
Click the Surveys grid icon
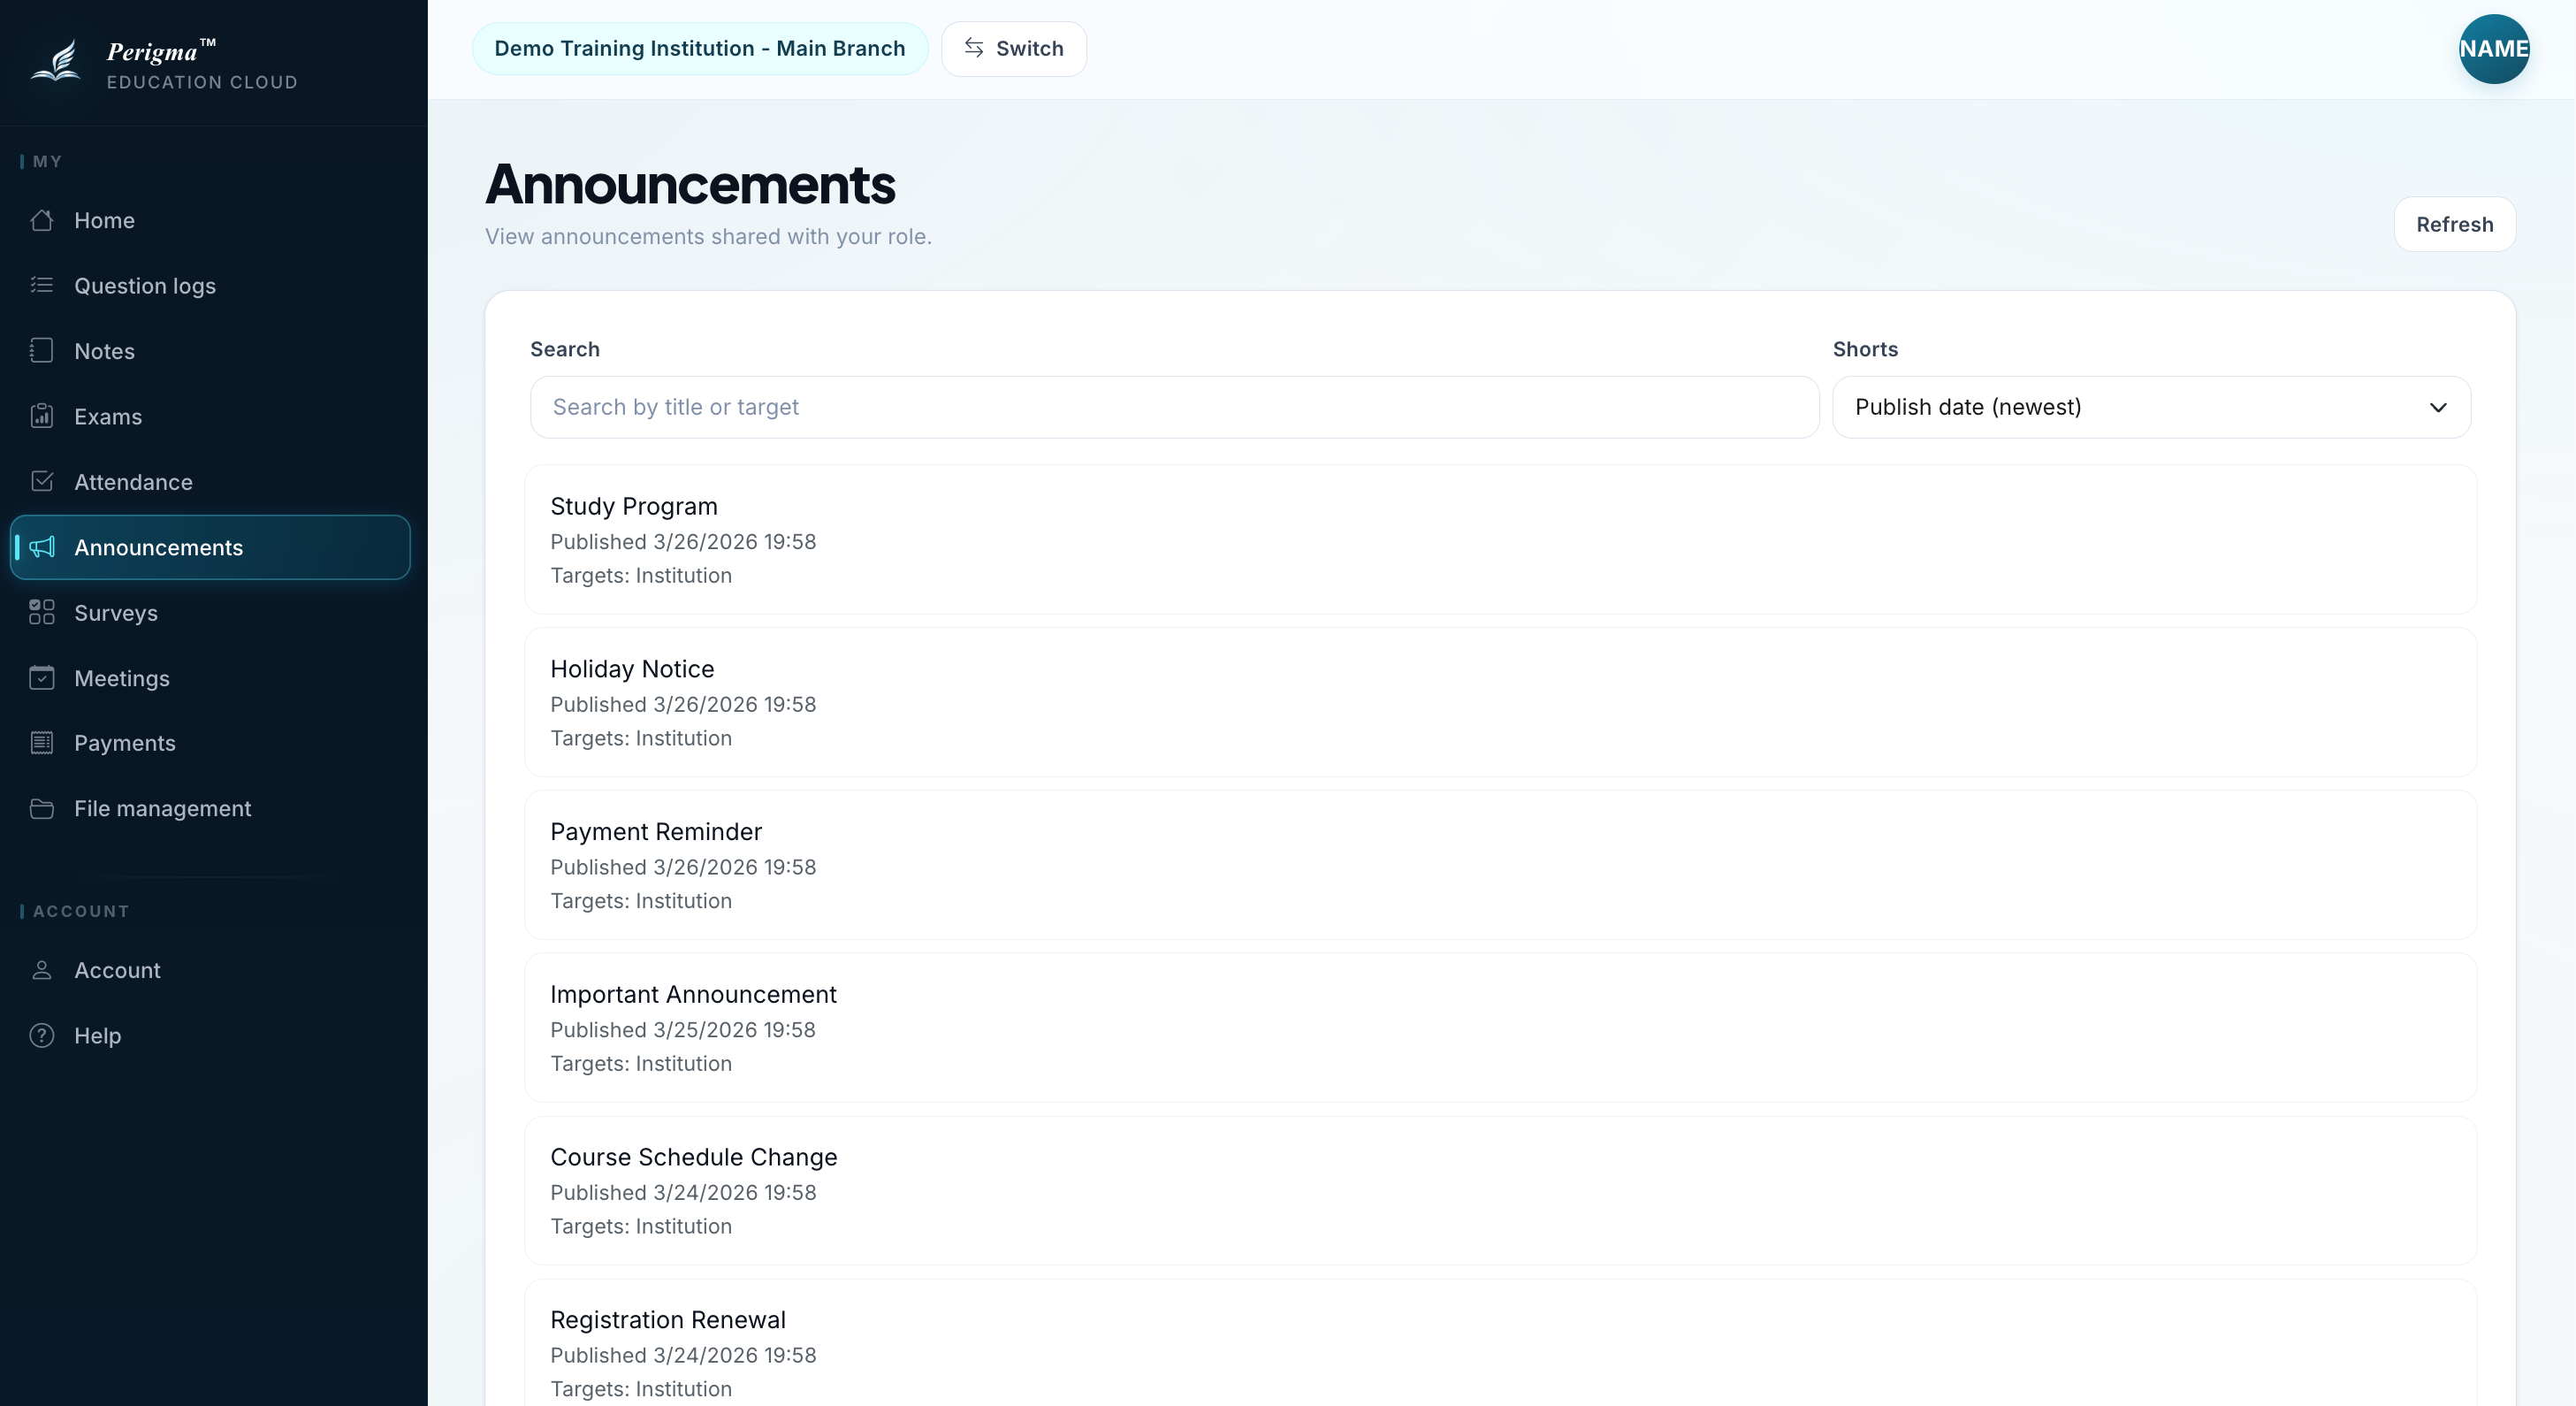coord(42,612)
